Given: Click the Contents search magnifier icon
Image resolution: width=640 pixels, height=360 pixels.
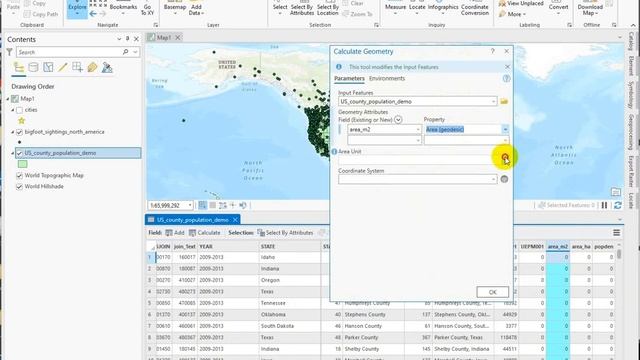Looking at the screenshot, I should pos(125,52).
